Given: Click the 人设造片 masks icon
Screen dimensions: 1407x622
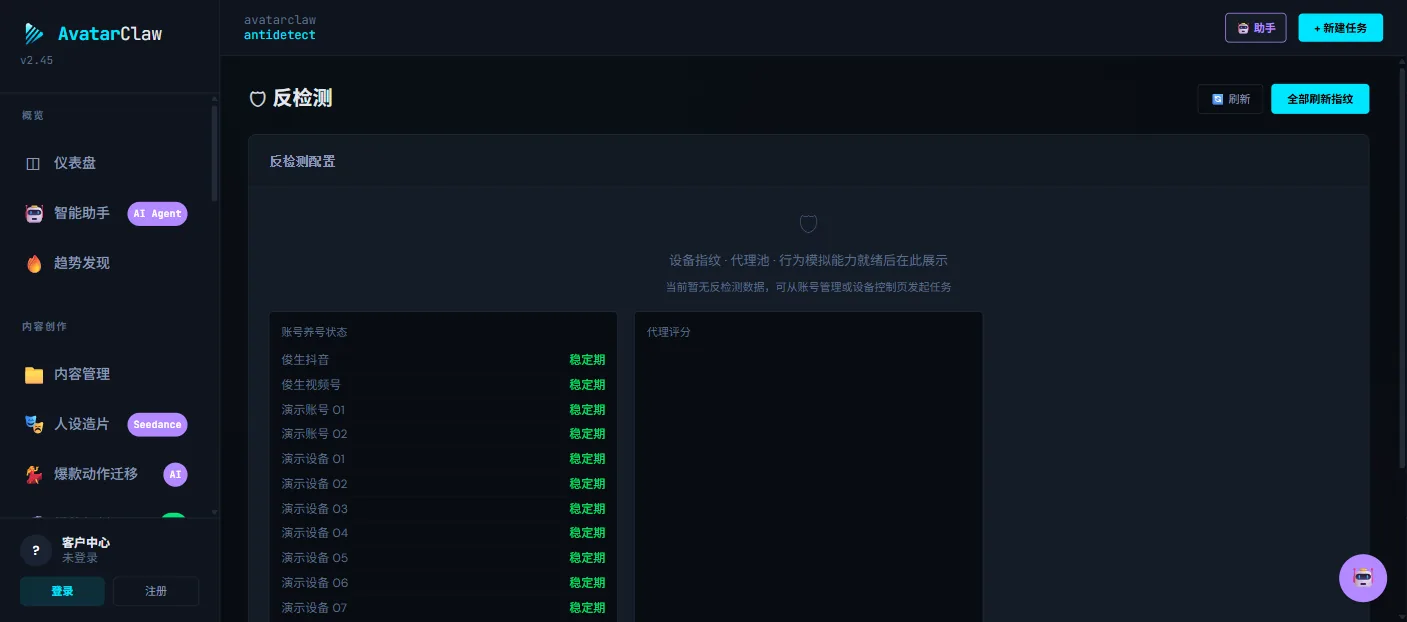Looking at the screenshot, I should click(x=34, y=424).
